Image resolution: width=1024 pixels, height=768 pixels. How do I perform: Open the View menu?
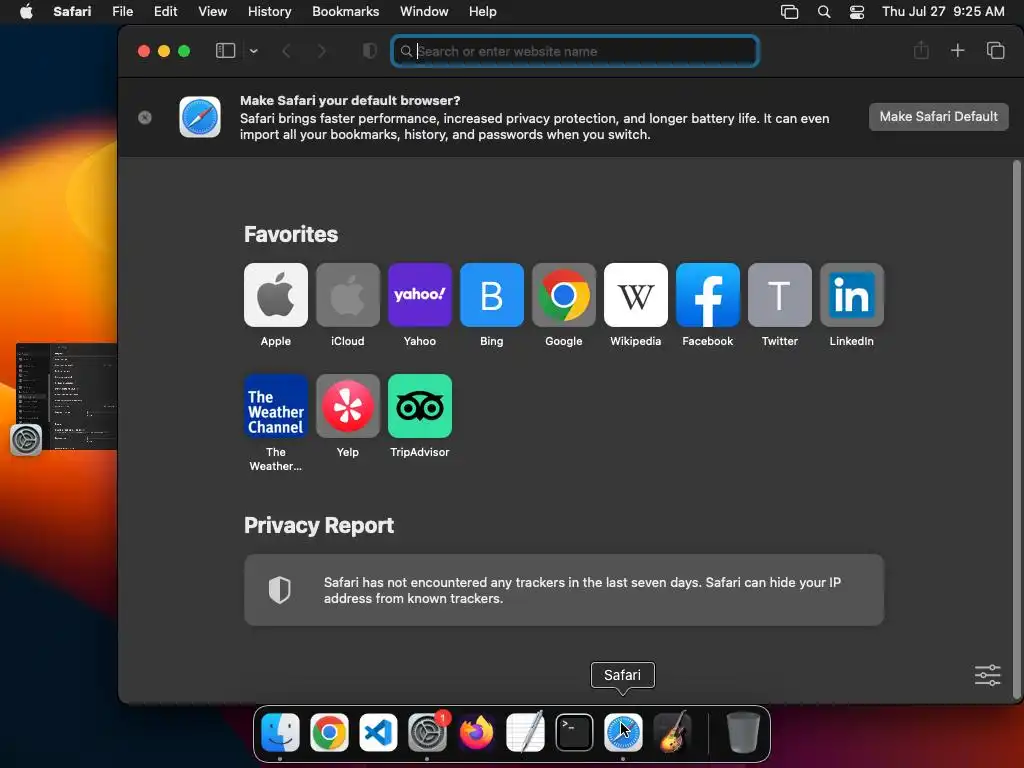click(x=212, y=11)
